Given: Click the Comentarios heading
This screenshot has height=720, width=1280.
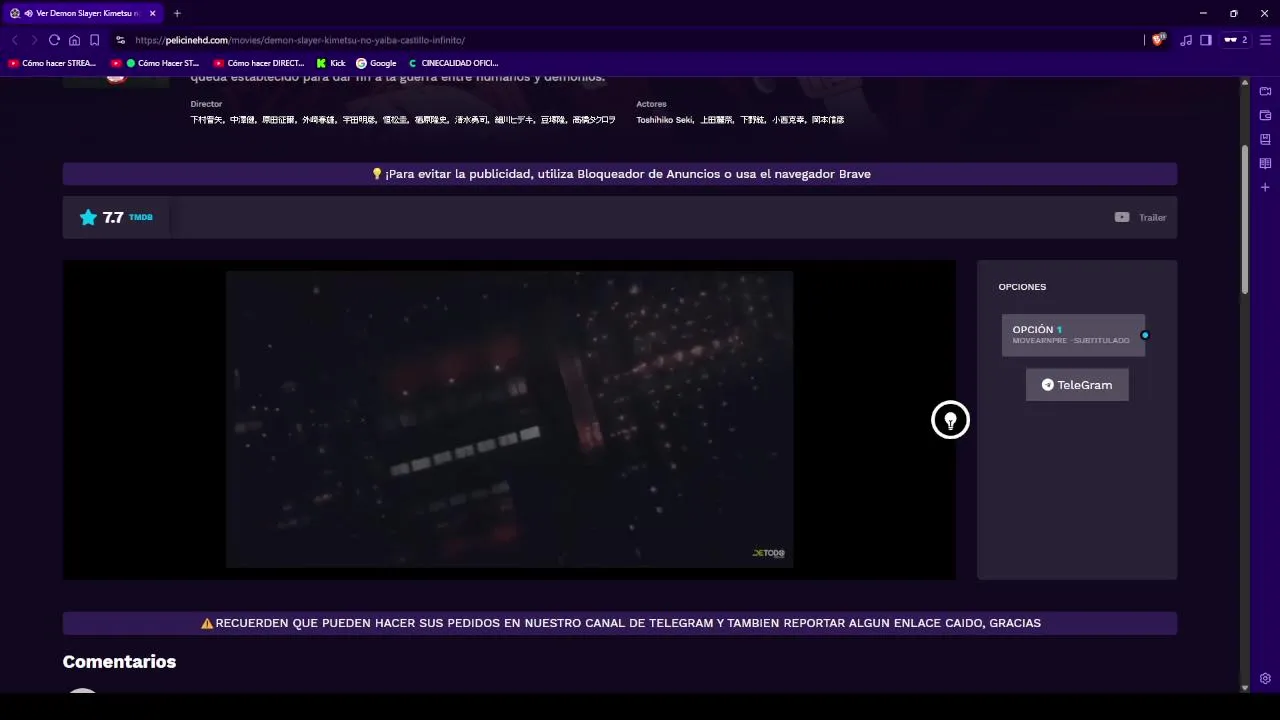Looking at the screenshot, I should pyautogui.click(x=119, y=662).
